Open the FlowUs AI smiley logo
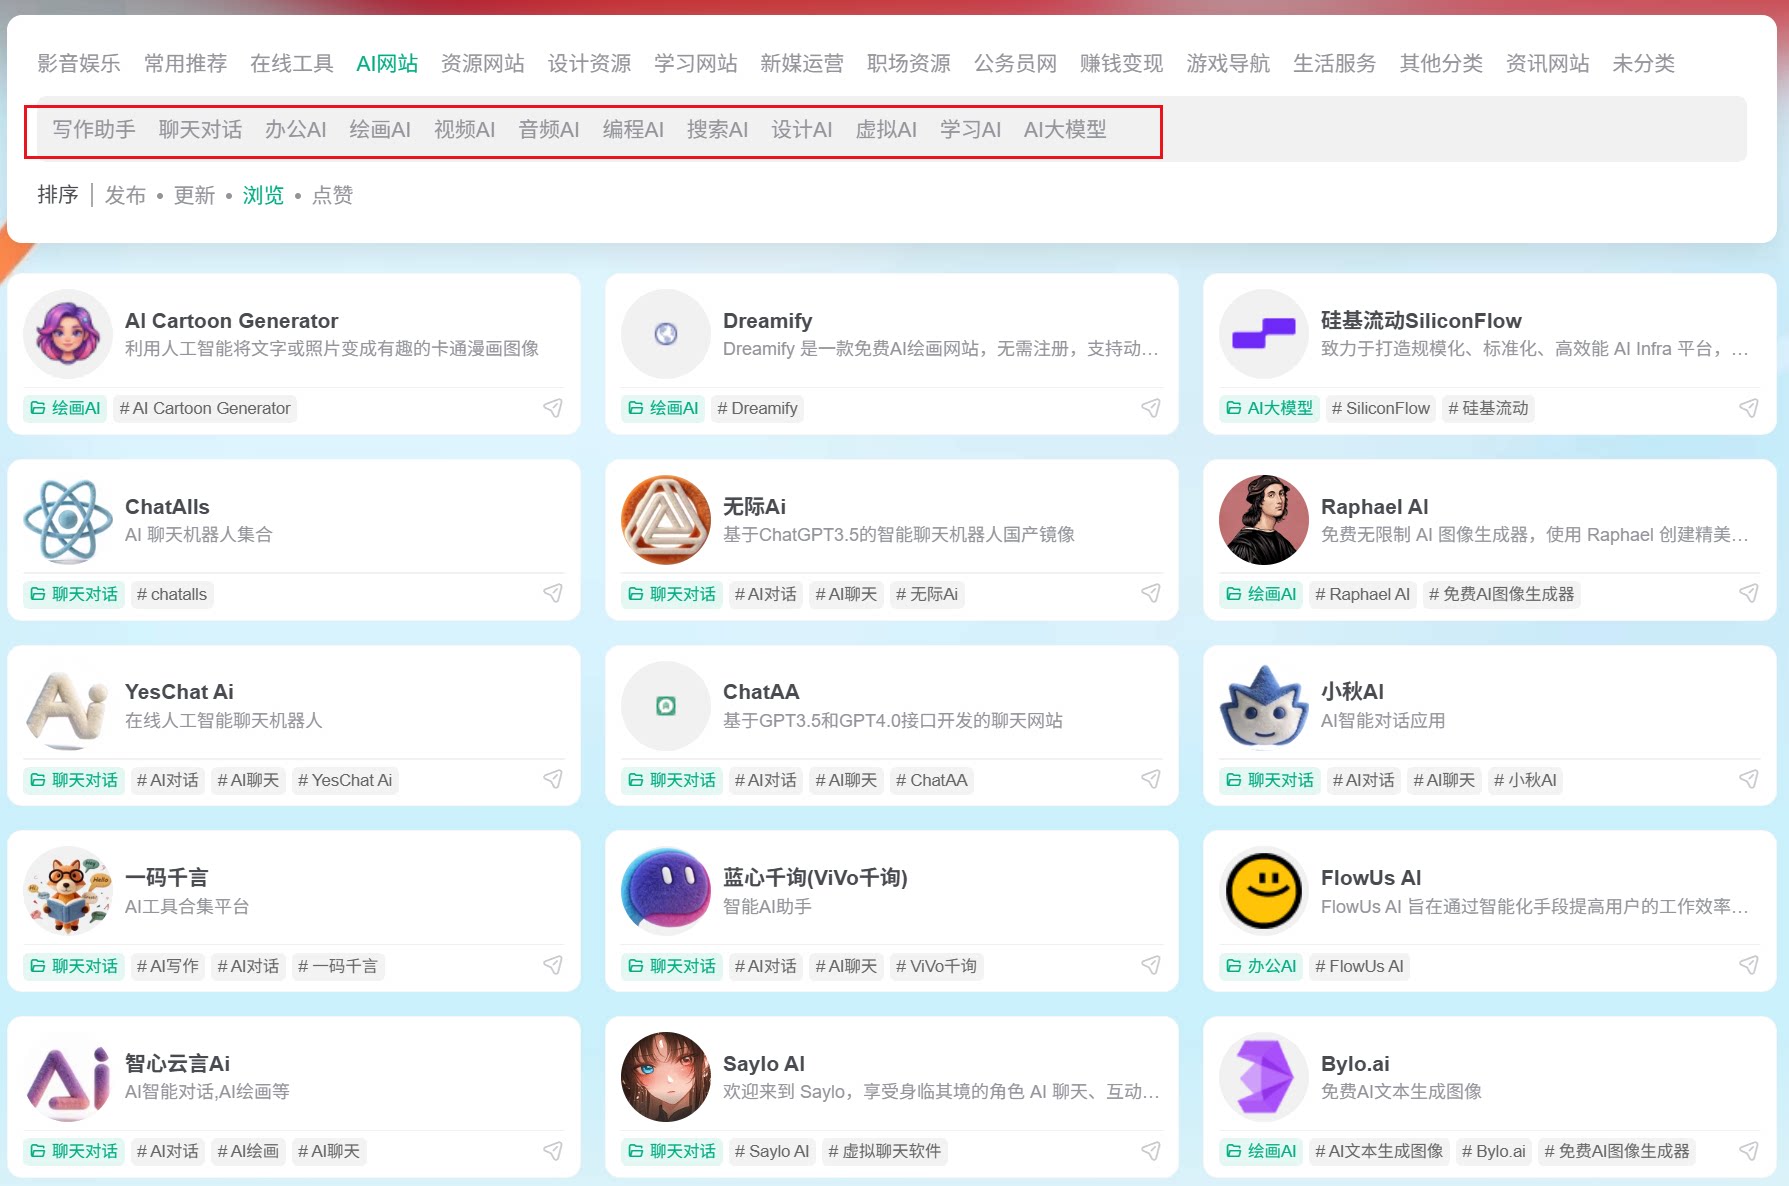Viewport: 1789px width, 1186px height. (1264, 891)
